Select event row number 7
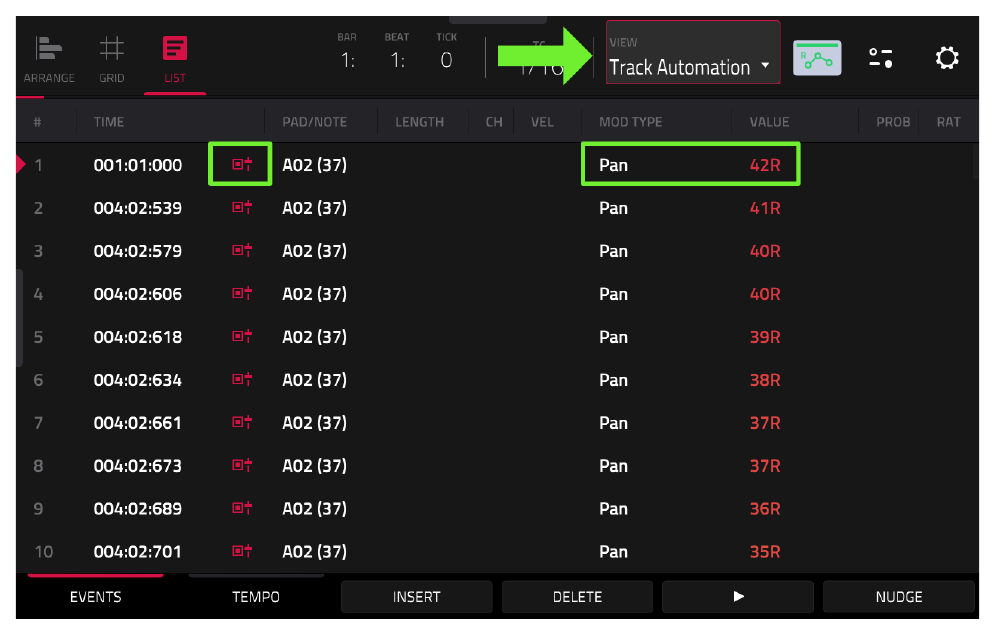 coord(38,423)
